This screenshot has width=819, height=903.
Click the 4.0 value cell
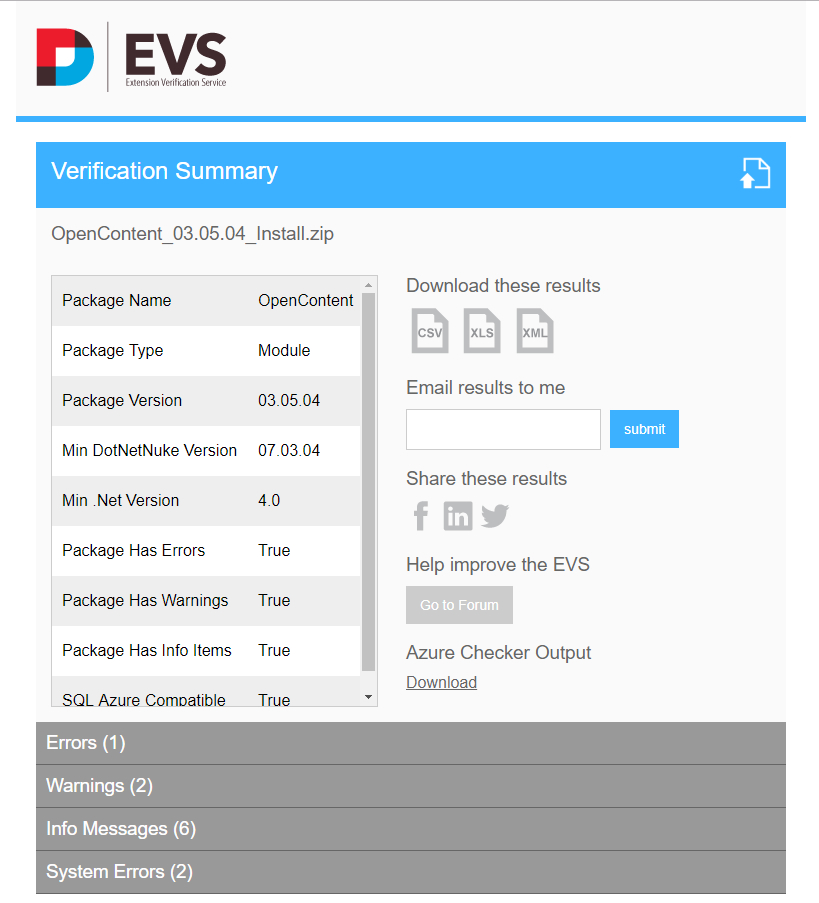(x=269, y=500)
